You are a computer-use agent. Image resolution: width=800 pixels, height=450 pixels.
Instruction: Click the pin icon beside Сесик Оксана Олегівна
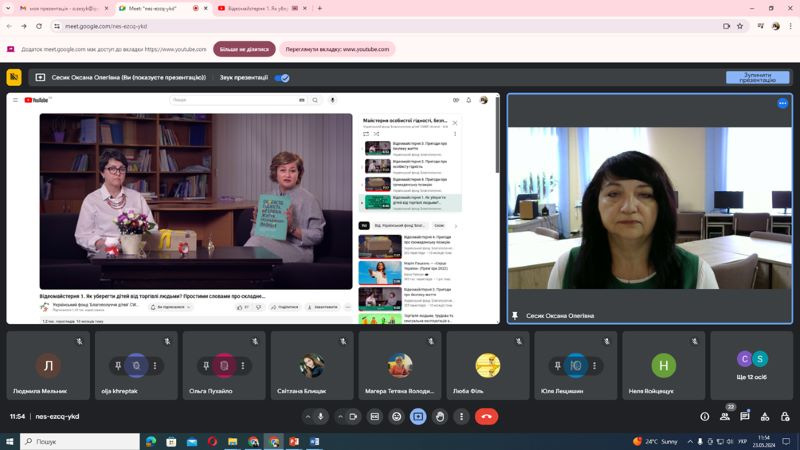515,316
